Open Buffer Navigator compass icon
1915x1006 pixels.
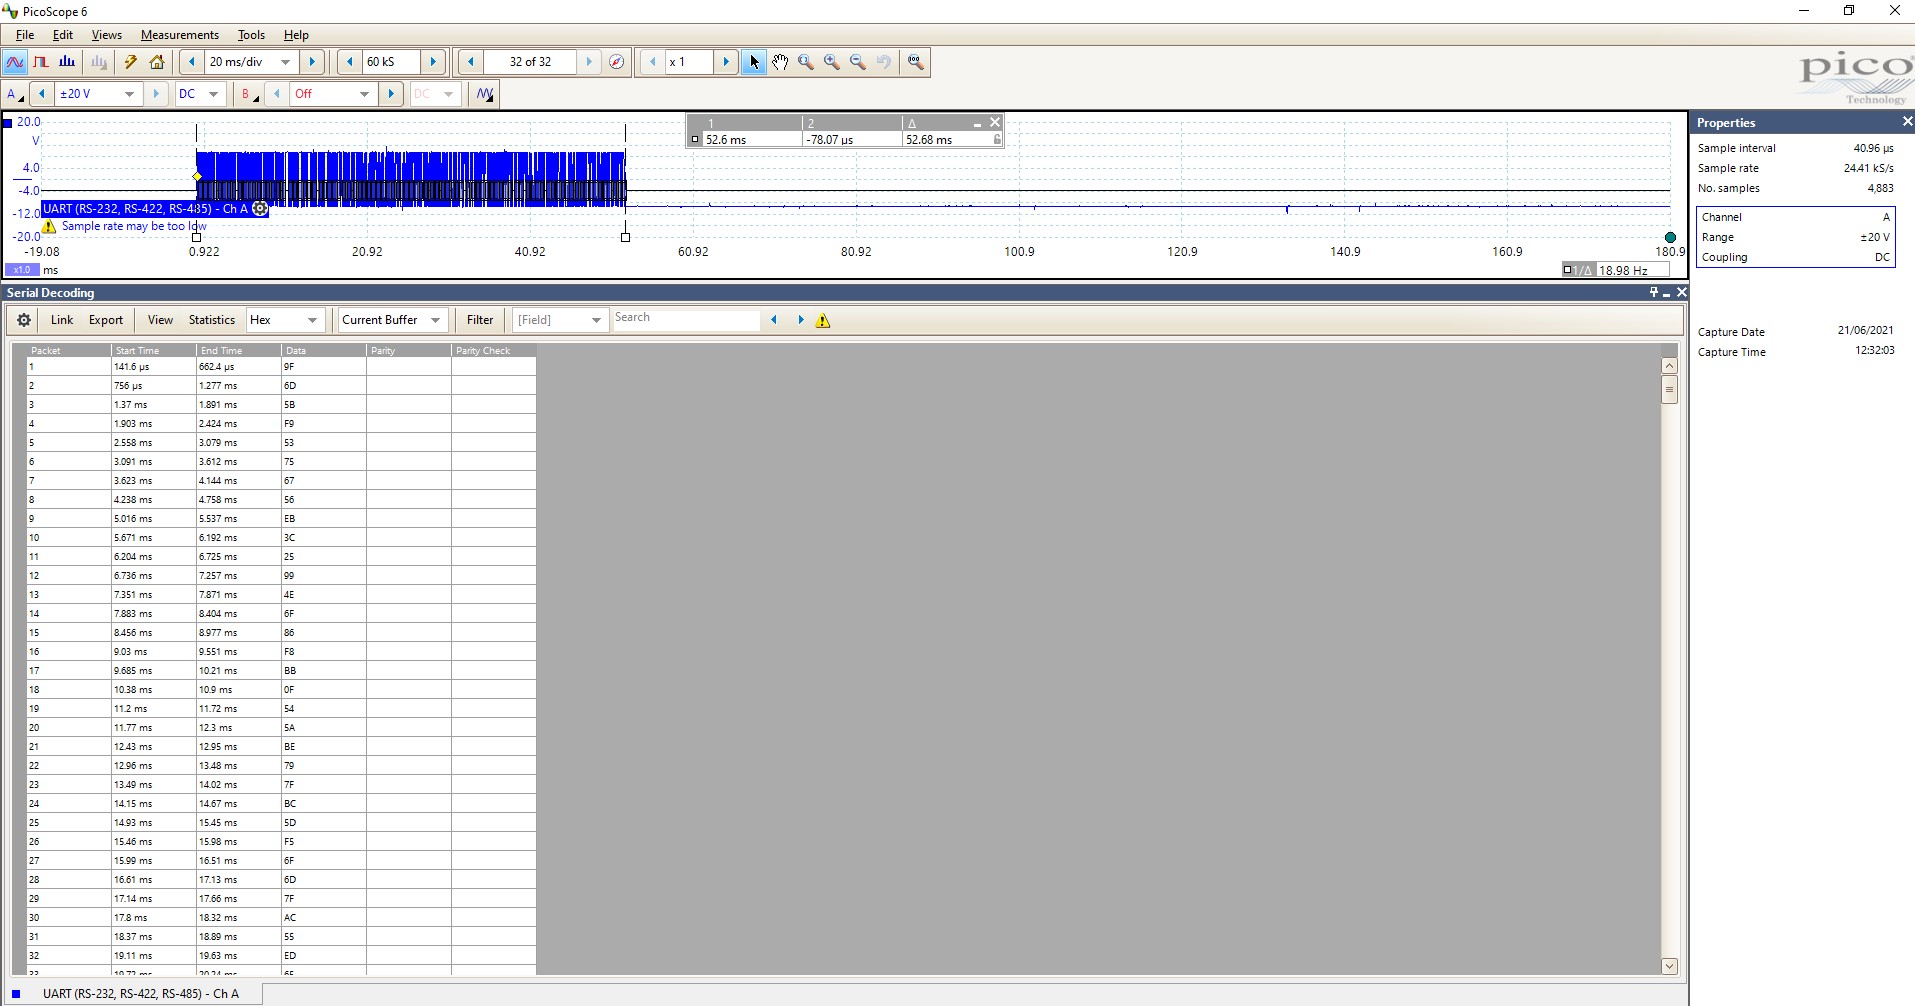pyautogui.click(x=617, y=62)
